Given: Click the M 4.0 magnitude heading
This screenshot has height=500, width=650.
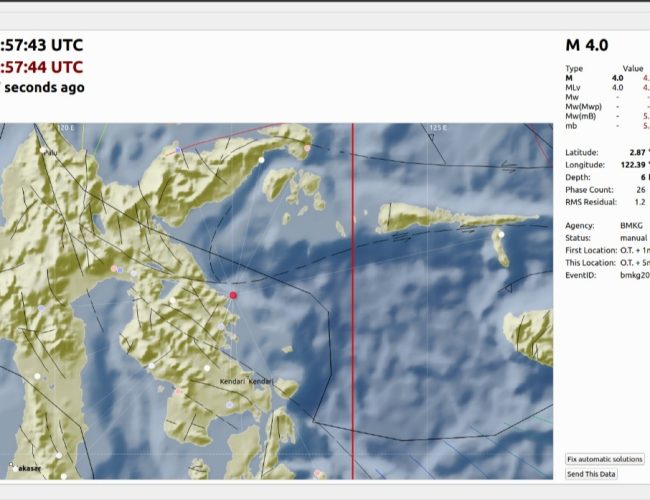Looking at the screenshot, I should (x=587, y=45).
